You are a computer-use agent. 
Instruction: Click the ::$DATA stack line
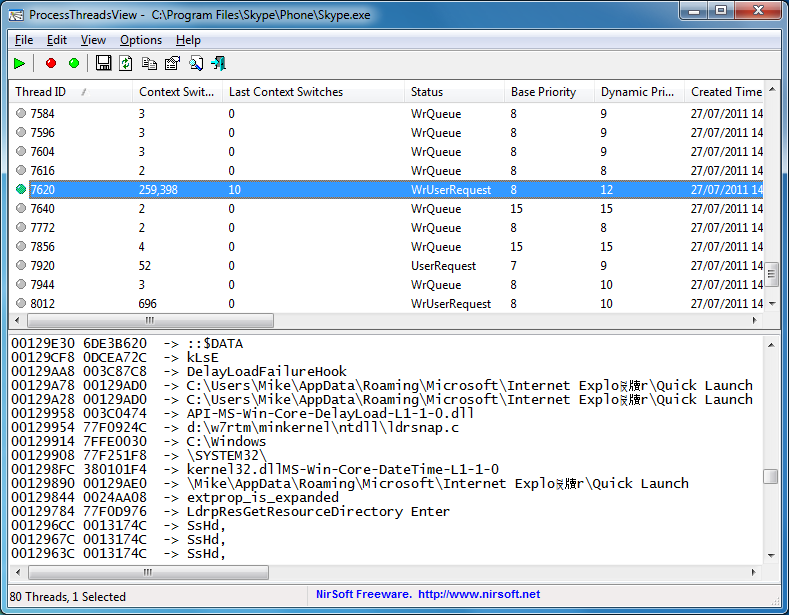pos(127,343)
